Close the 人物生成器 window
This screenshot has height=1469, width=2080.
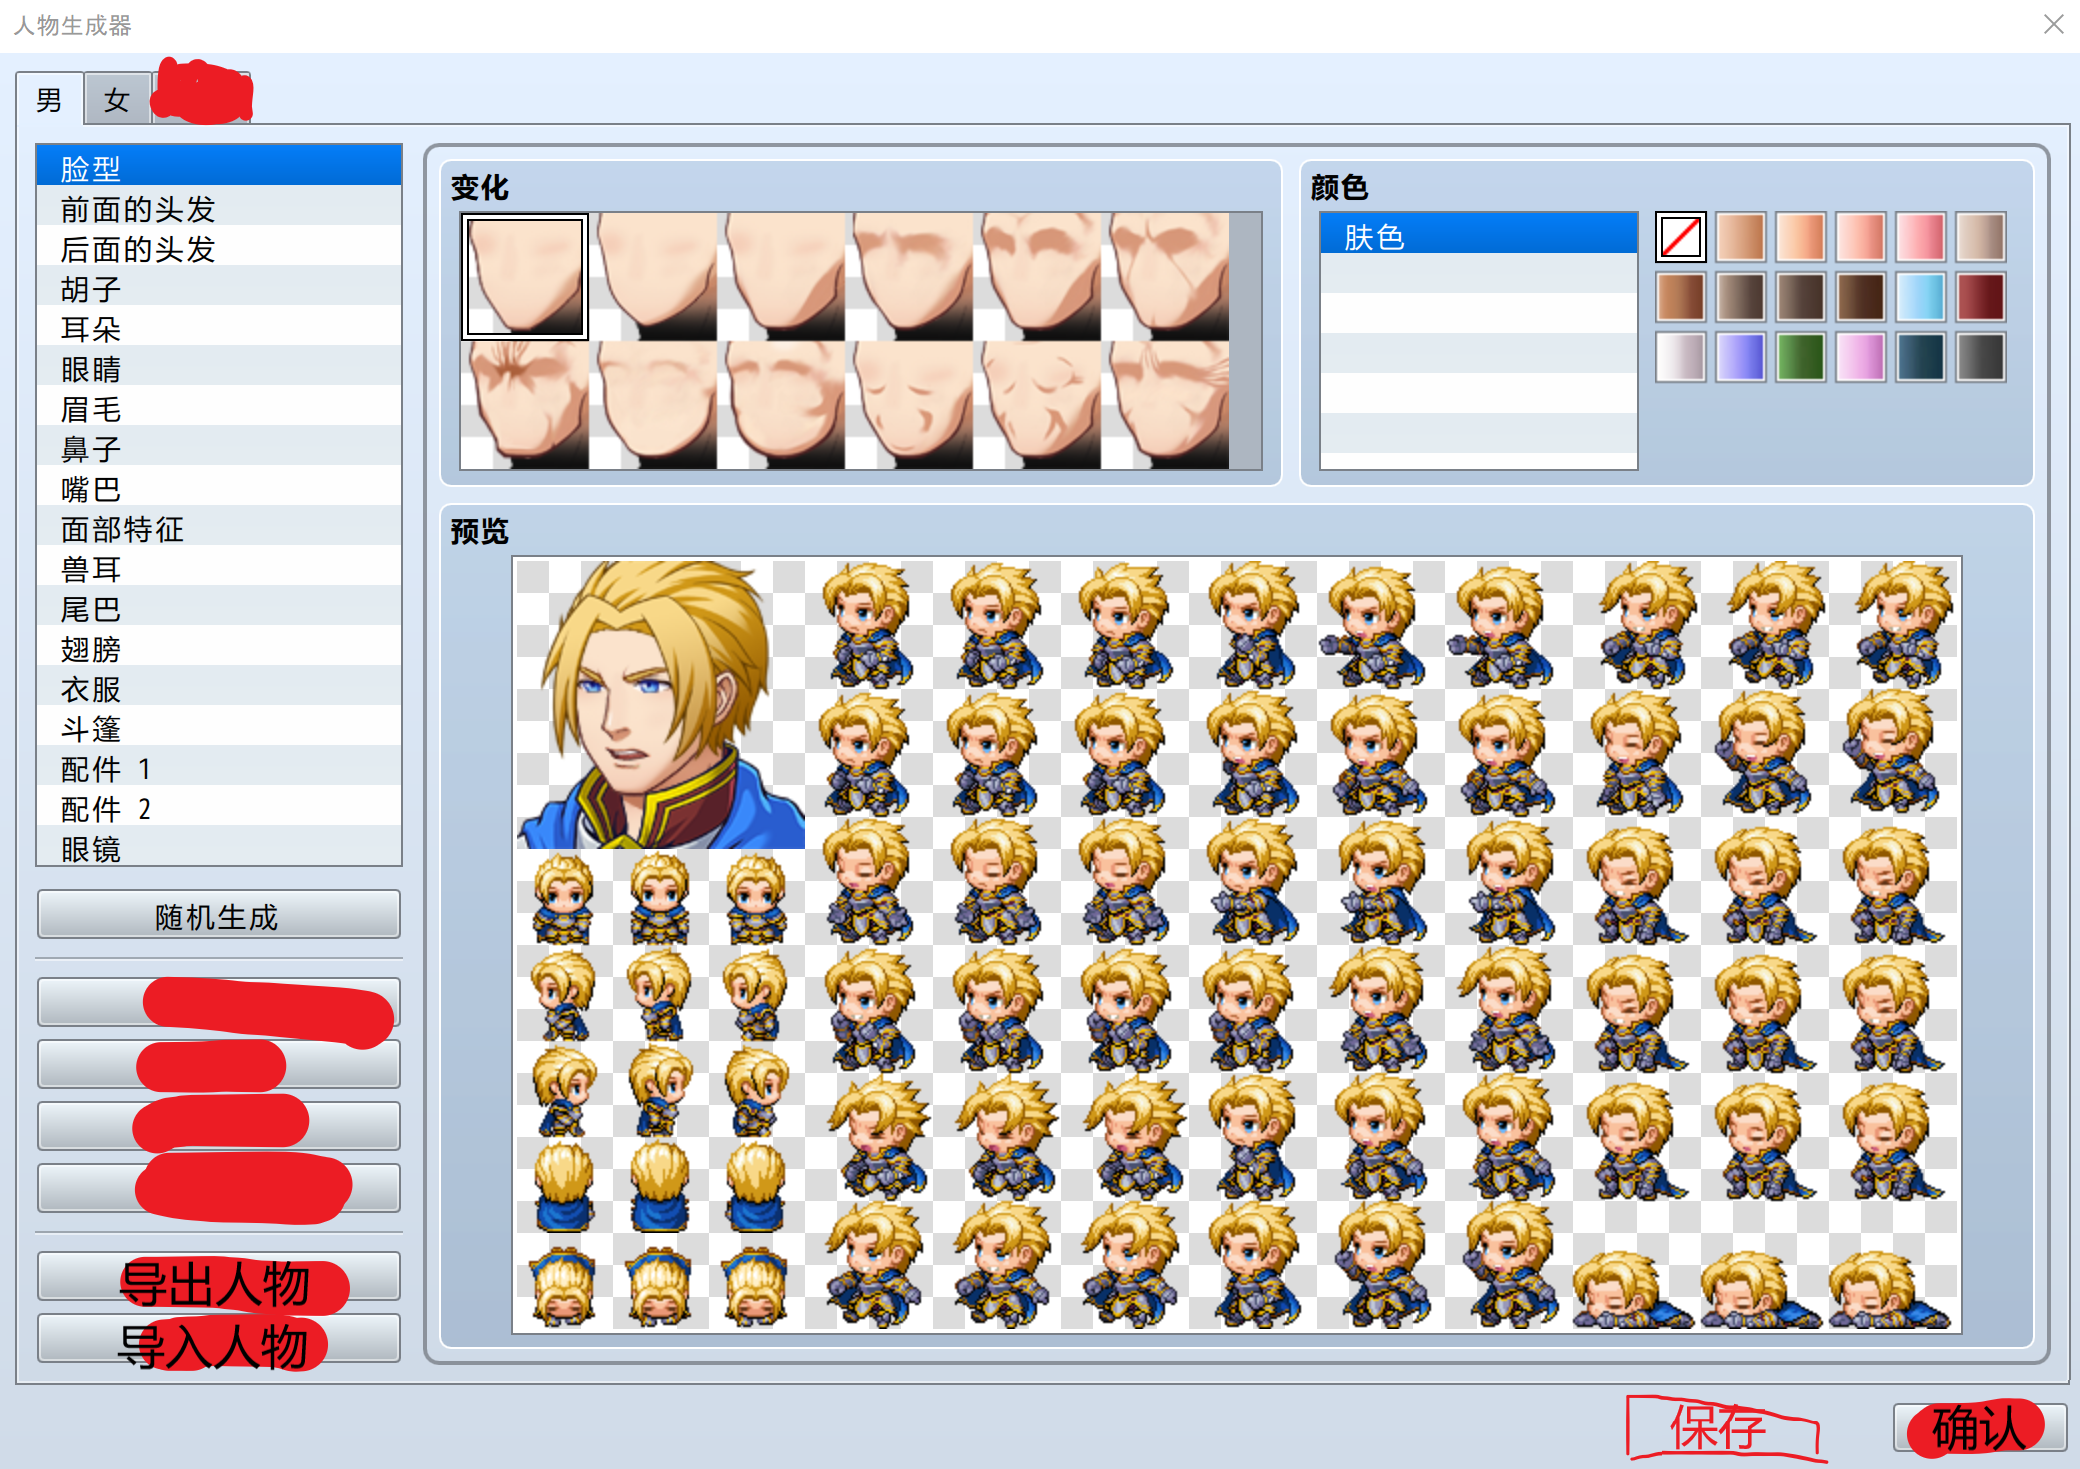tap(2054, 24)
